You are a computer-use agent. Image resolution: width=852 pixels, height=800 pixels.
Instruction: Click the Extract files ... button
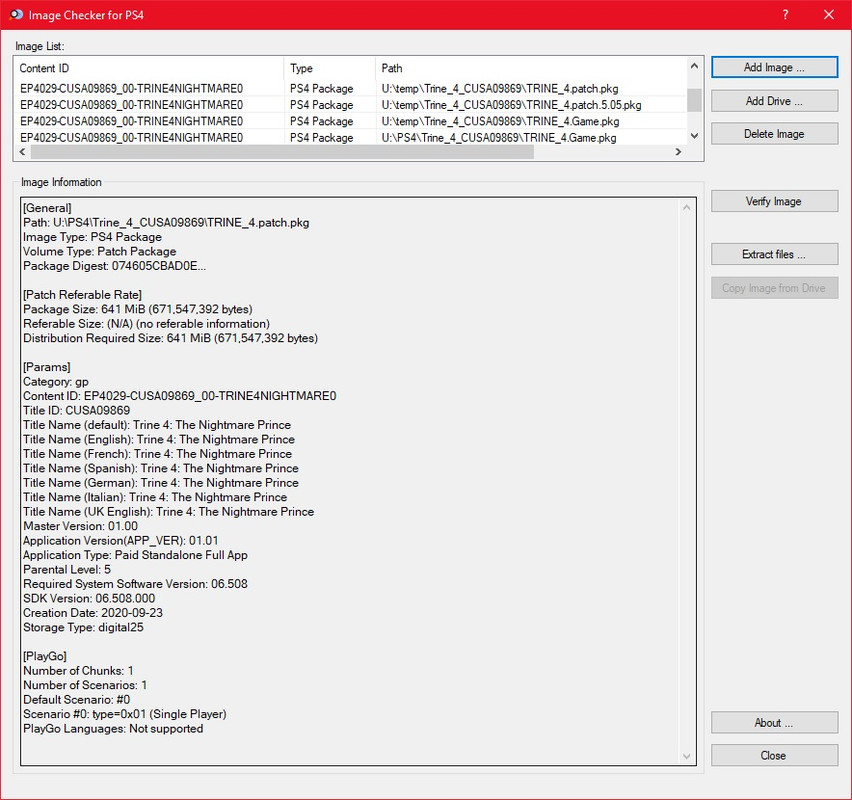774,254
